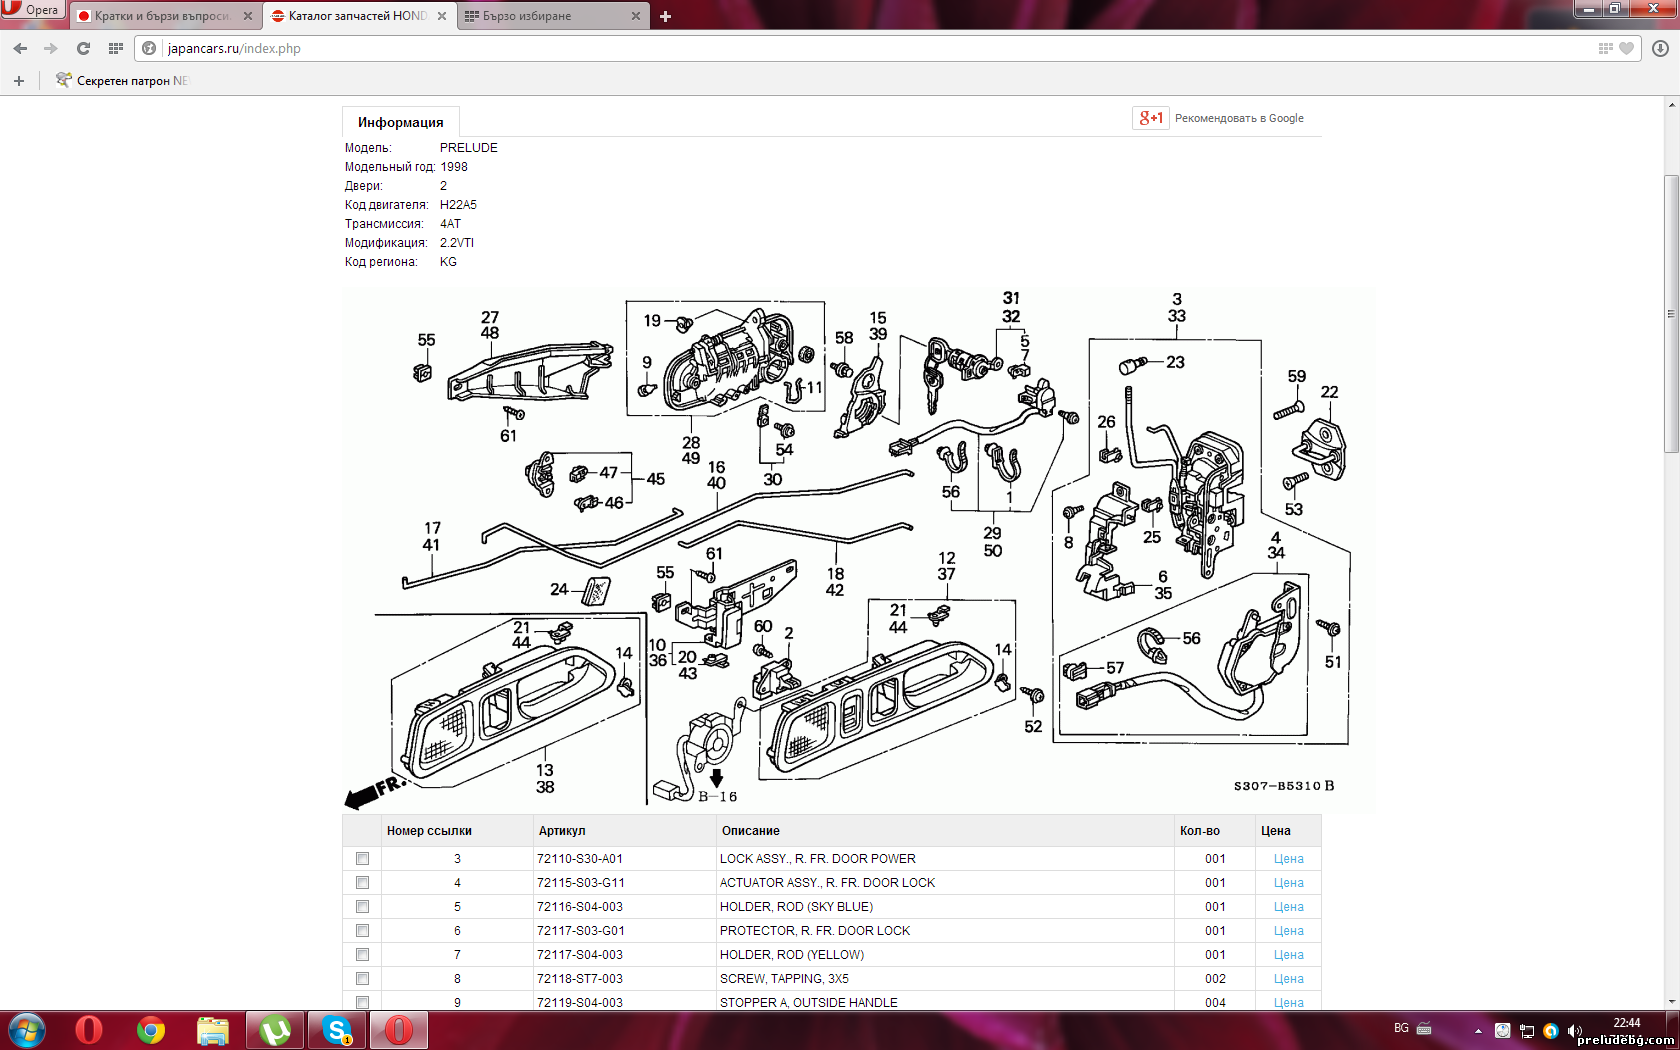Select the Информация tab
The width and height of the screenshot is (1680, 1050).
400,122
